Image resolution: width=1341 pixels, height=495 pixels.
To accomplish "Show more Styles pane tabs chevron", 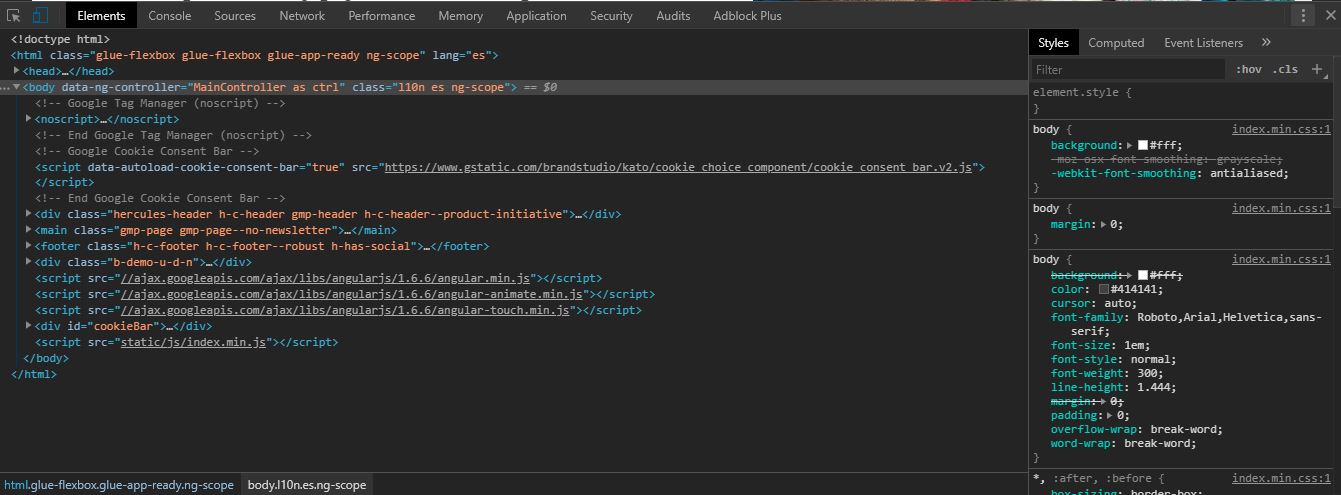I will 1266,42.
